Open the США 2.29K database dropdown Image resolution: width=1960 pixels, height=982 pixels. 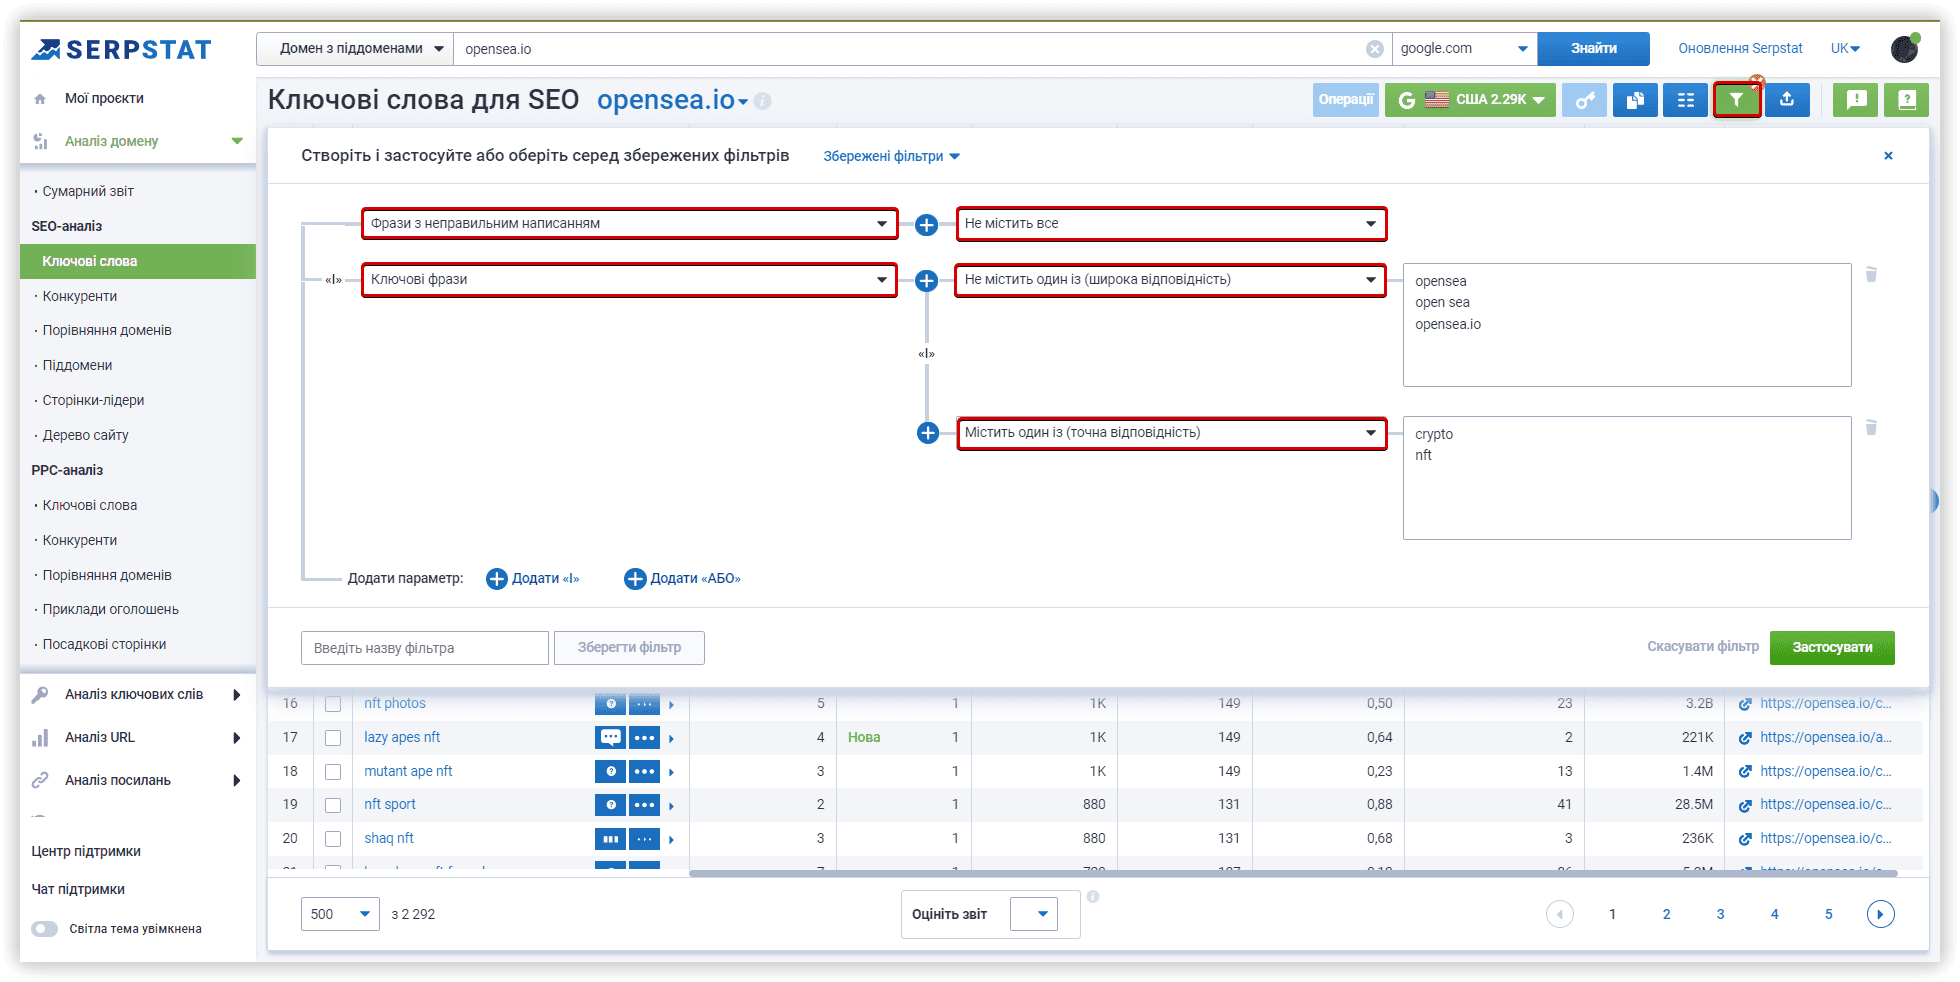click(x=1470, y=100)
